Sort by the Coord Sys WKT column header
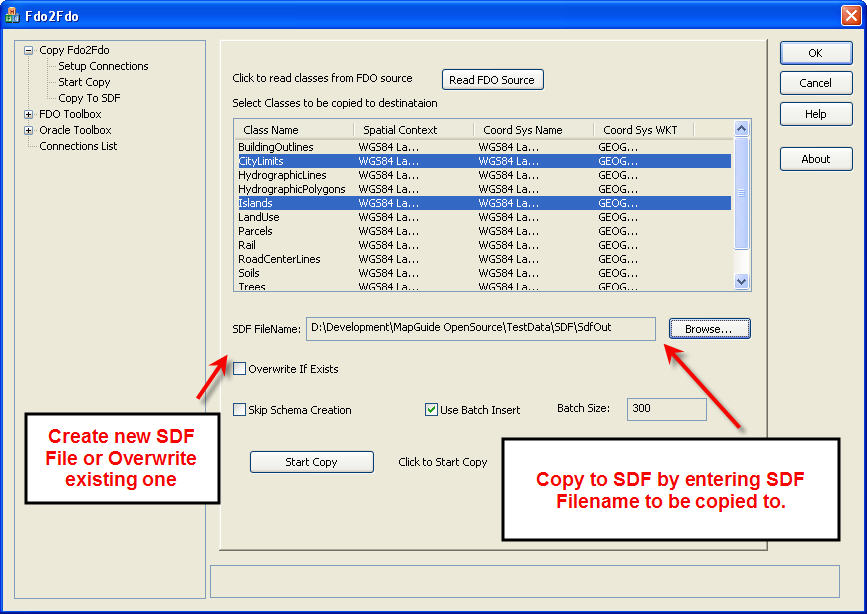The width and height of the screenshot is (867, 614). pos(644,130)
